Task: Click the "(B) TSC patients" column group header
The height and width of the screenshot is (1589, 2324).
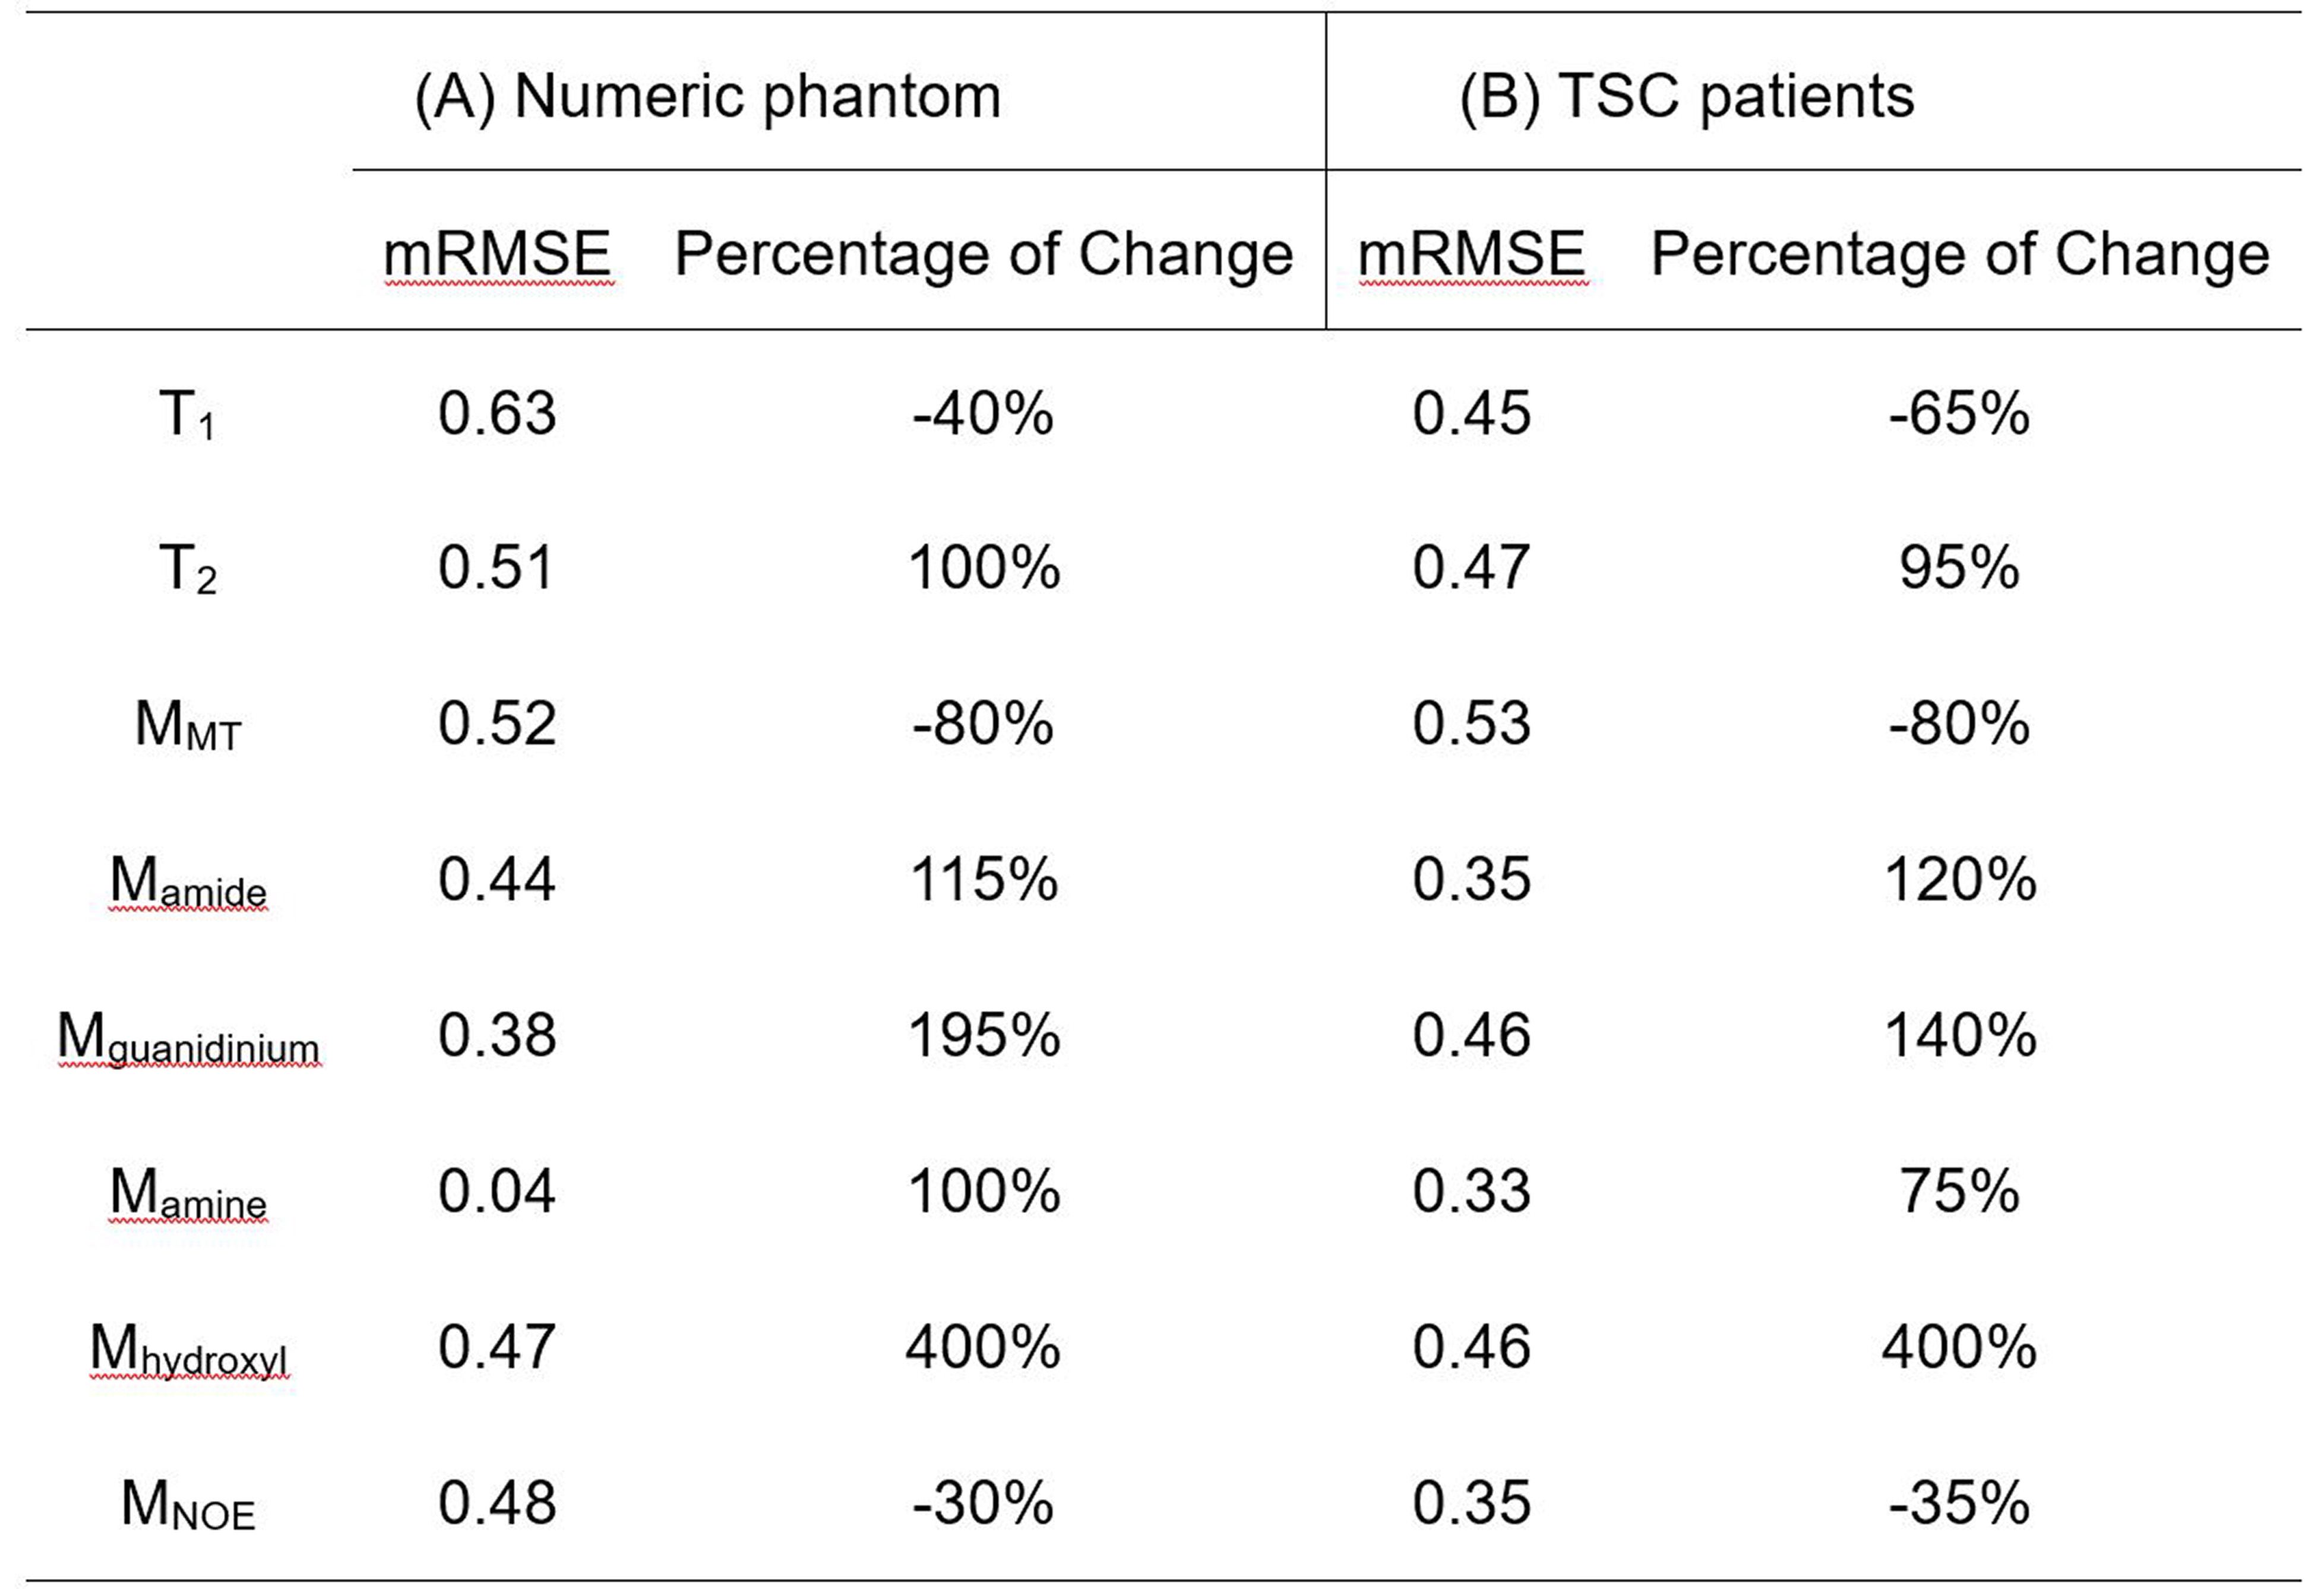Action: (1686, 97)
